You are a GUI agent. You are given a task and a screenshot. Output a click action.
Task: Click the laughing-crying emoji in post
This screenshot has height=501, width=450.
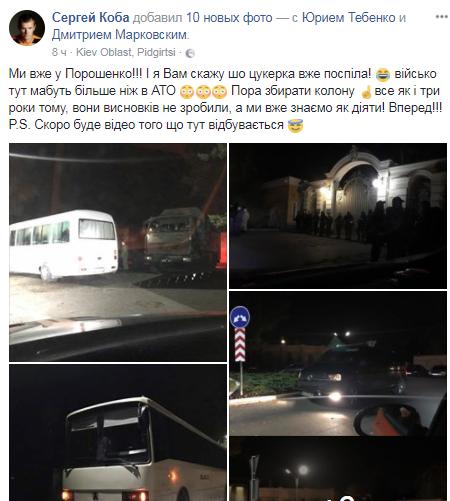[x=383, y=74]
